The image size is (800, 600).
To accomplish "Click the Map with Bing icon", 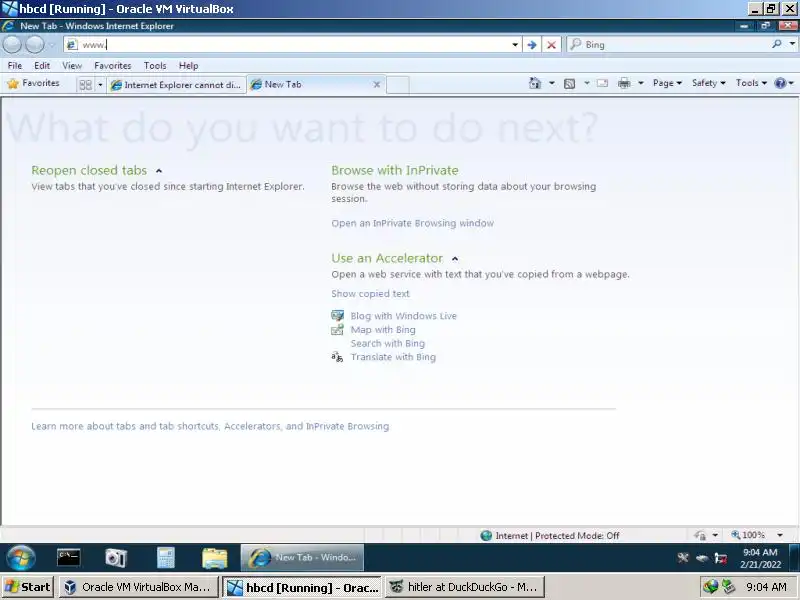I will [x=337, y=330].
